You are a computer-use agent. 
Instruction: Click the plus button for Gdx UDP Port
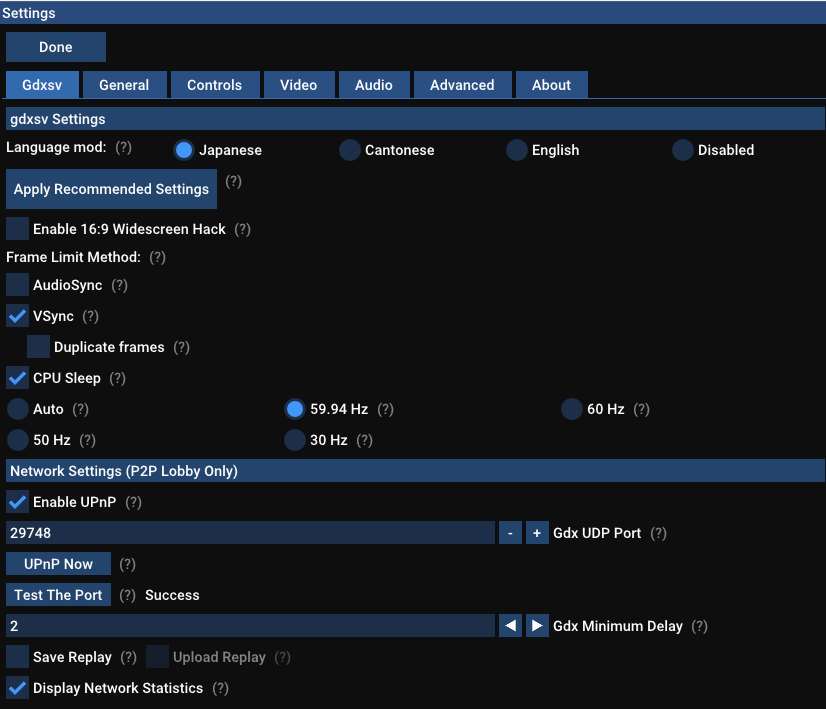coord(537,533)
